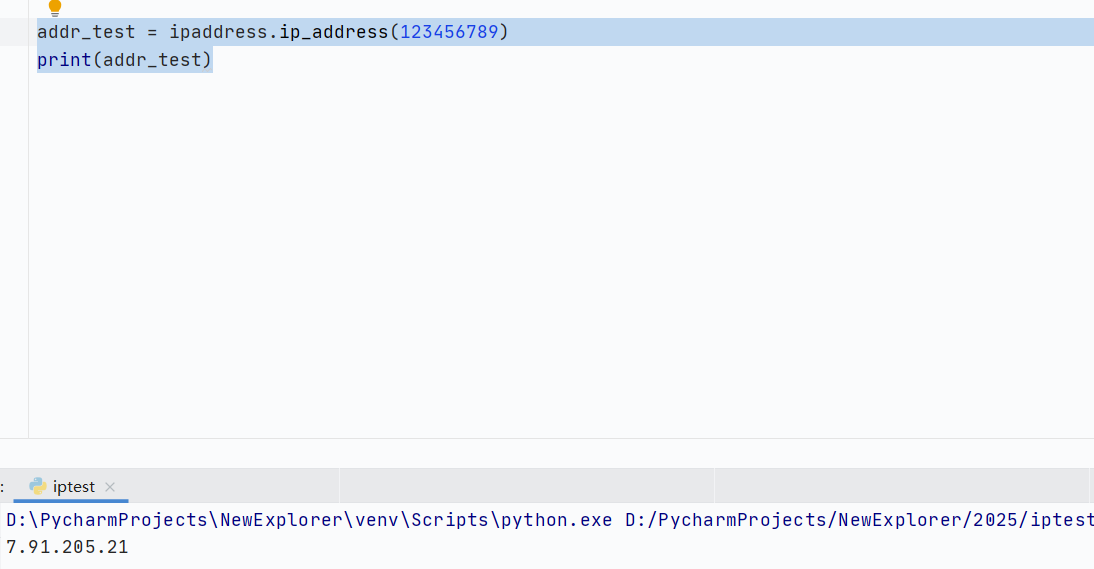This screenshot has width=1094, height=569.
Task: Click the print function call
Action: click(x=63, y=60)
